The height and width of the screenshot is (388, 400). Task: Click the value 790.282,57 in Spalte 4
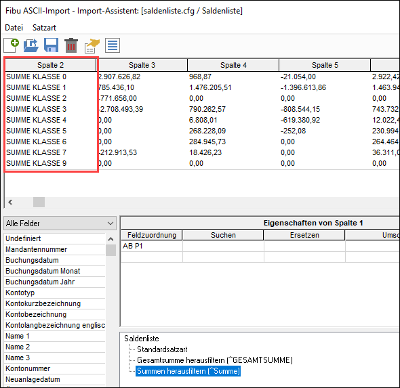tap(207, 109)
